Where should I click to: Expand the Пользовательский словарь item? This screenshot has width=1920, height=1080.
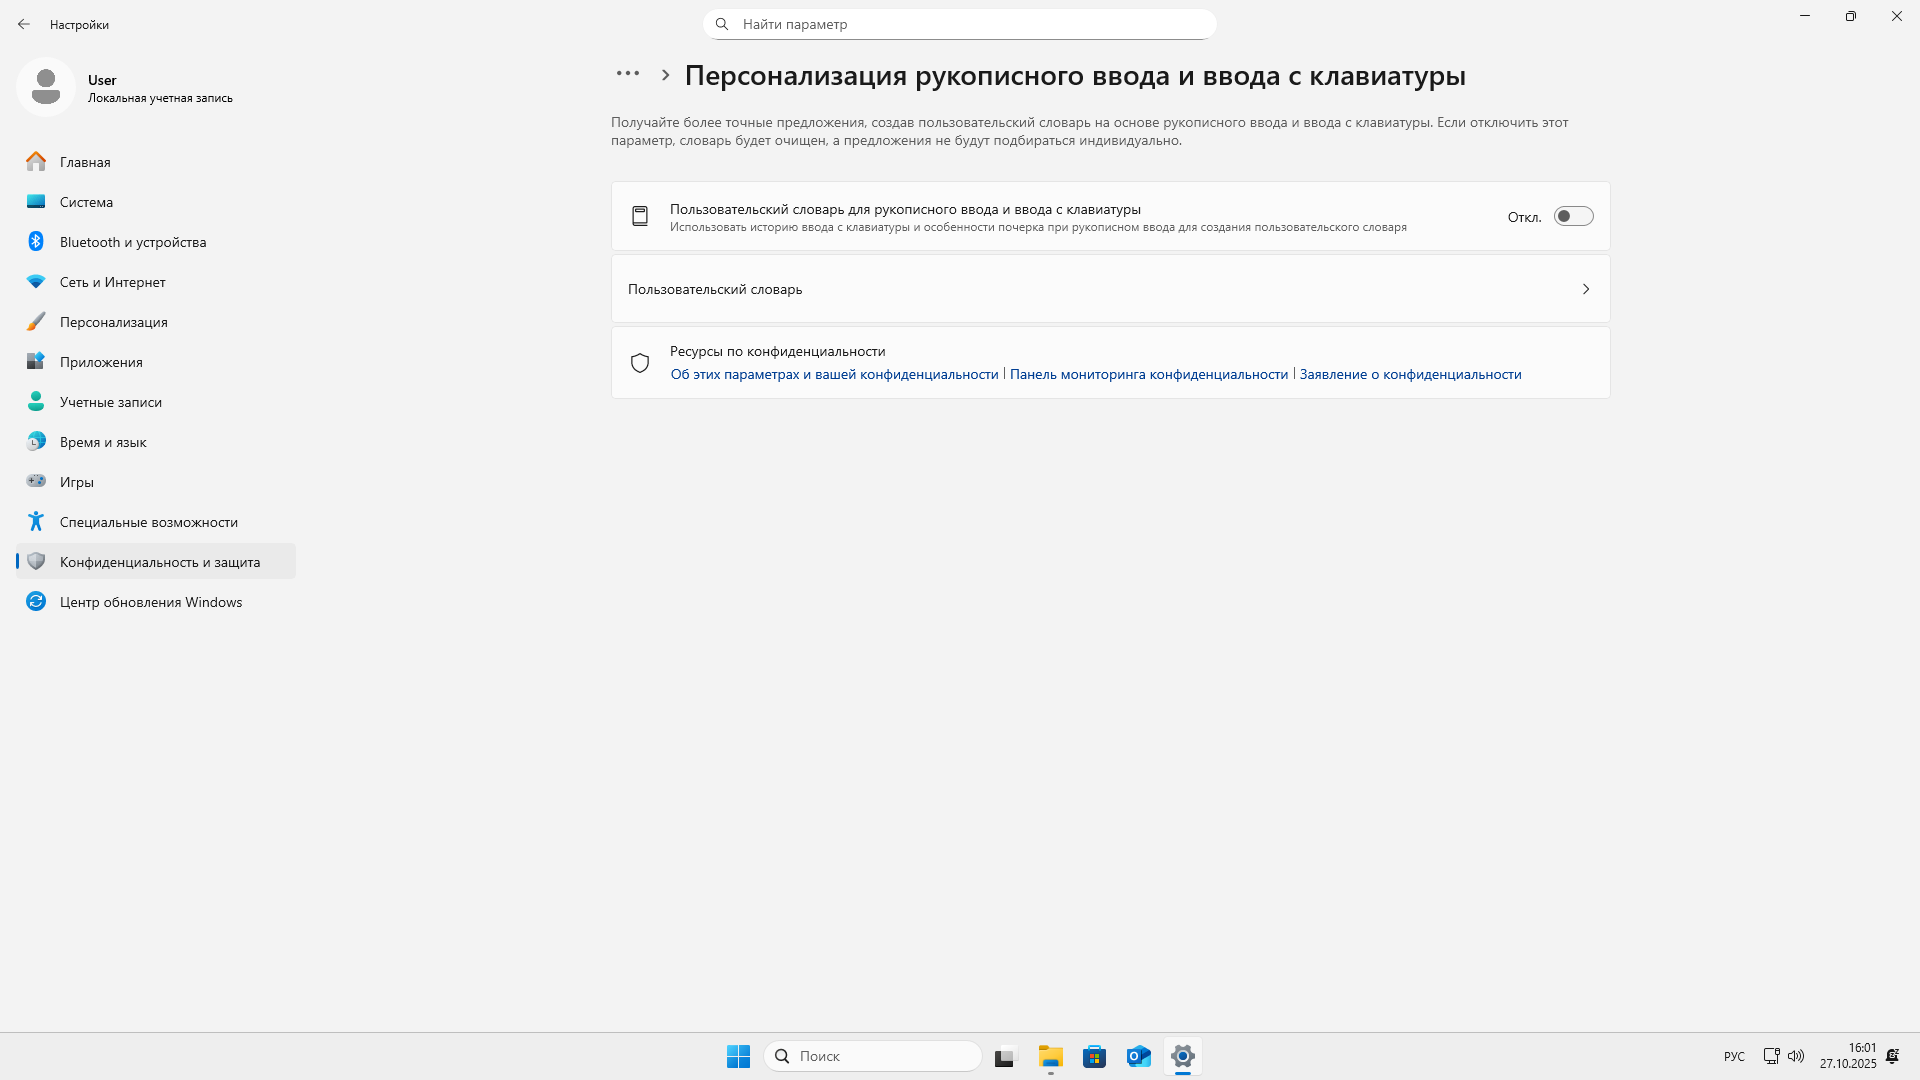click(1110, 289)
